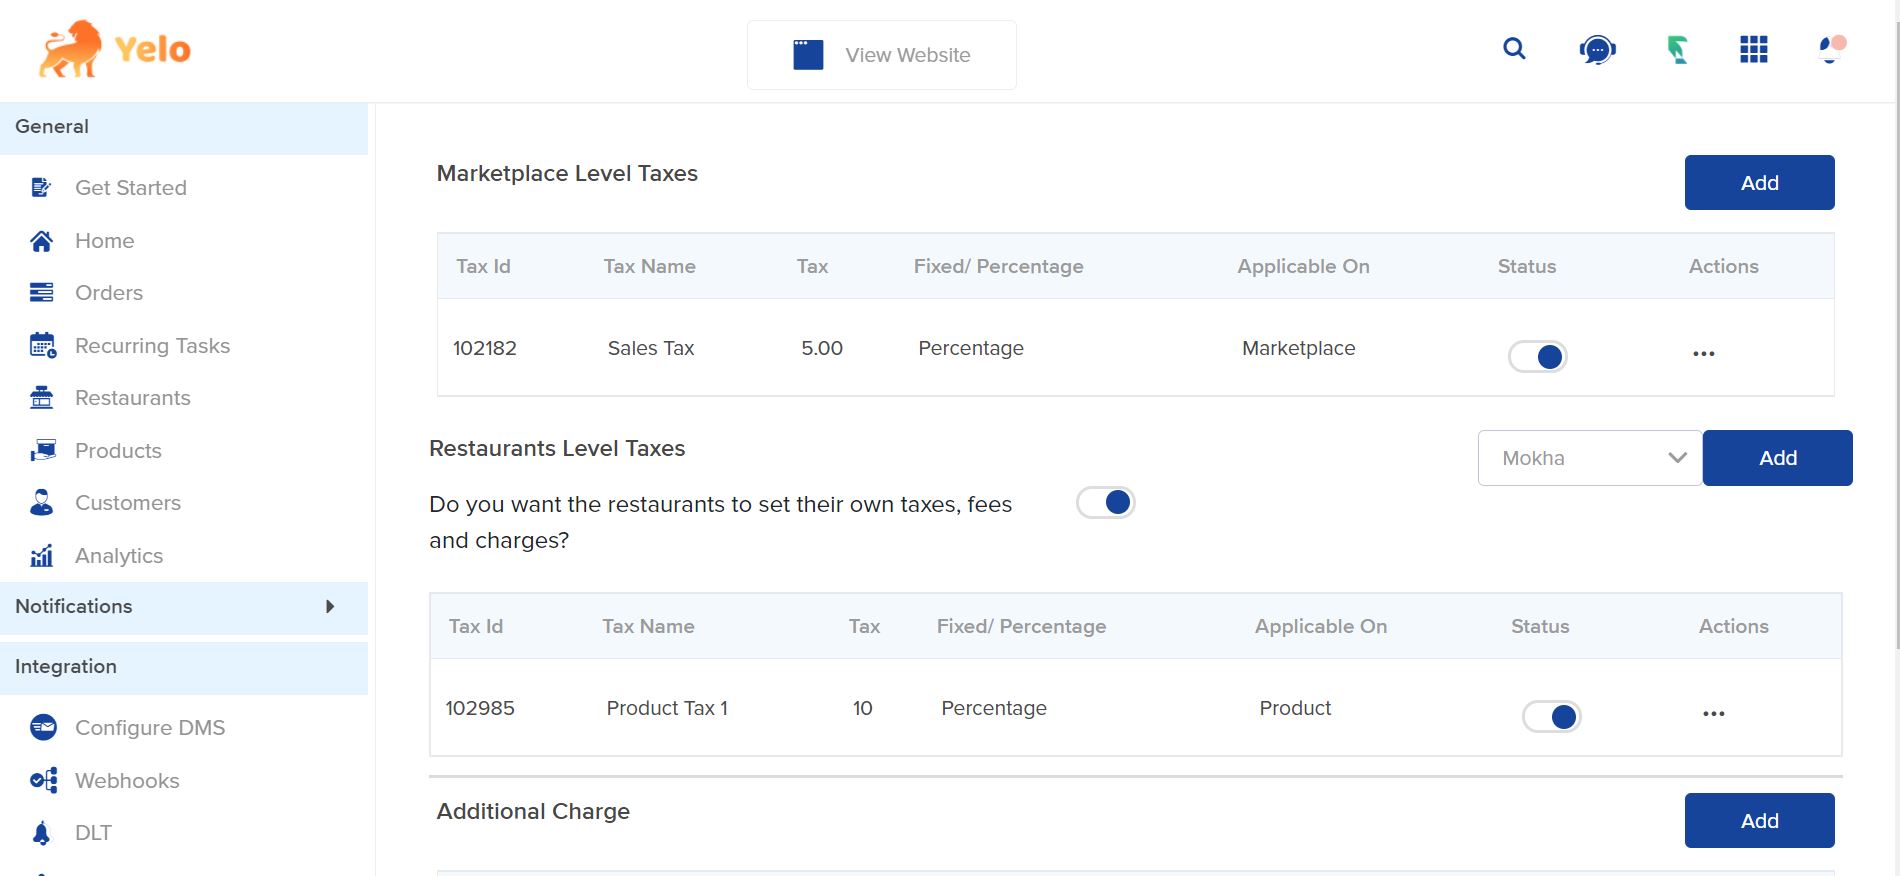This screenshot has width=1900, height=876.
Task: Disable the Sales Tax status toggle
Action: (1537, 357)
